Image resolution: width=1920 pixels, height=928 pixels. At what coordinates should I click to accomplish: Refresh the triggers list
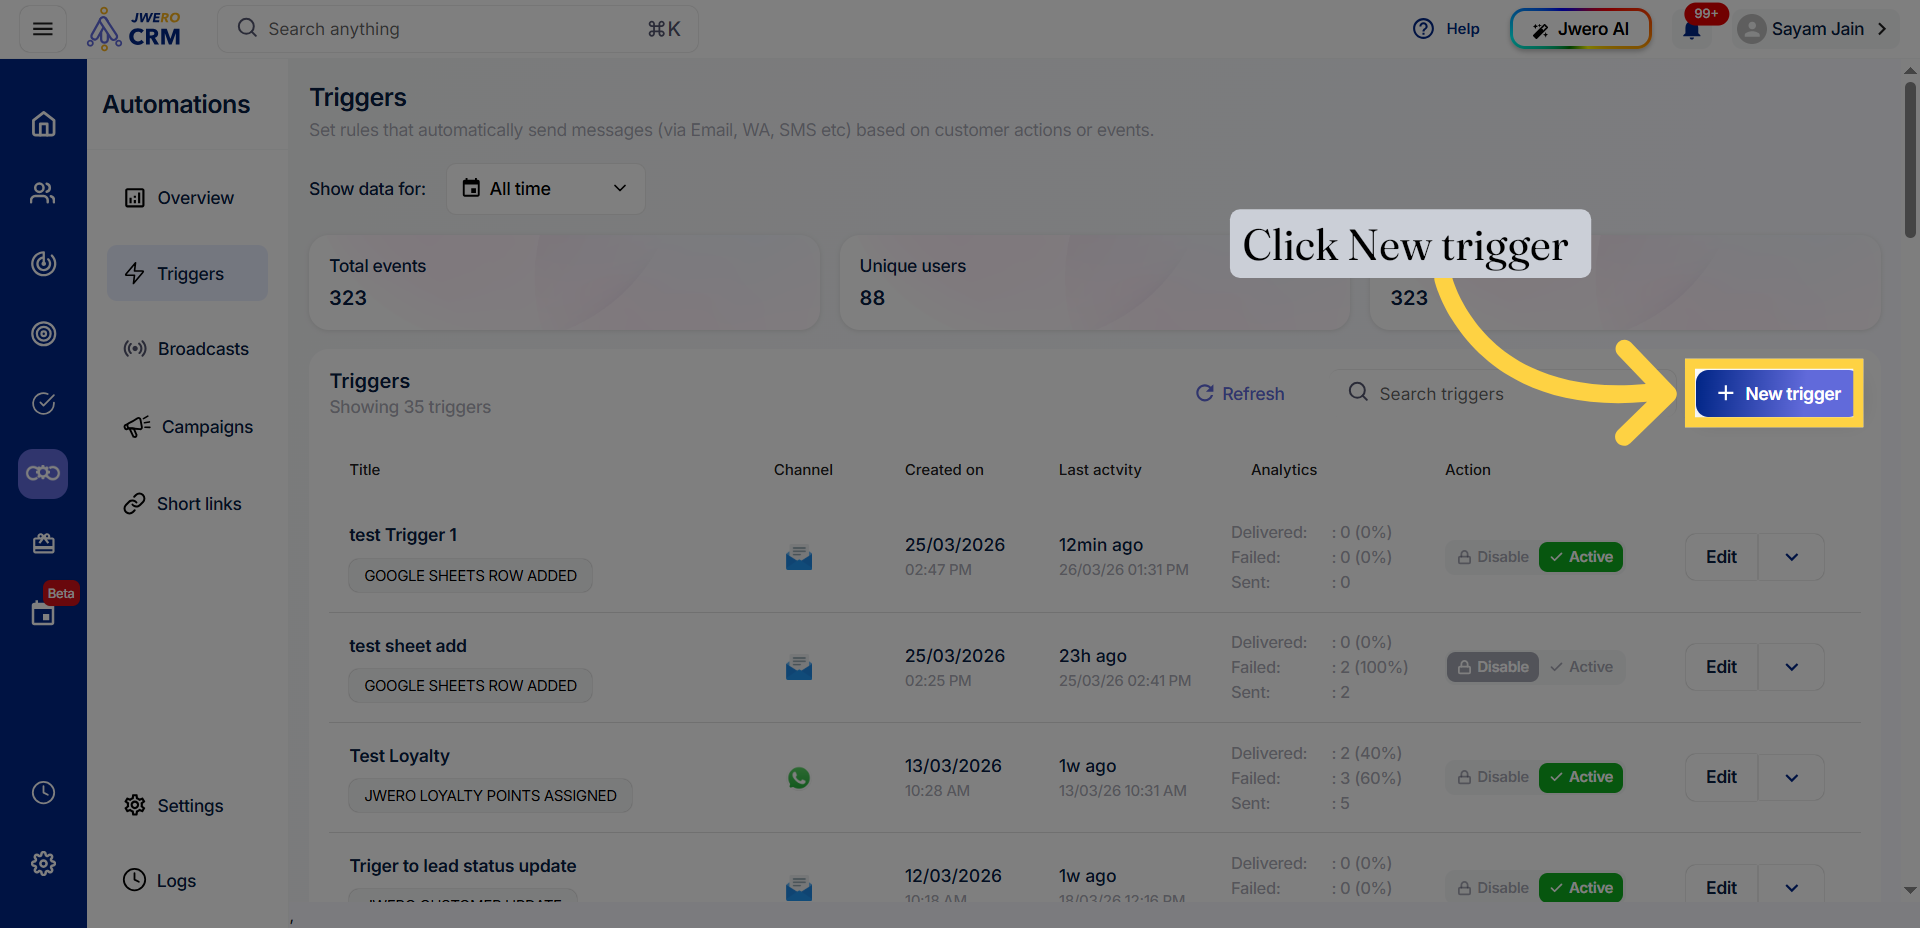1240,394
